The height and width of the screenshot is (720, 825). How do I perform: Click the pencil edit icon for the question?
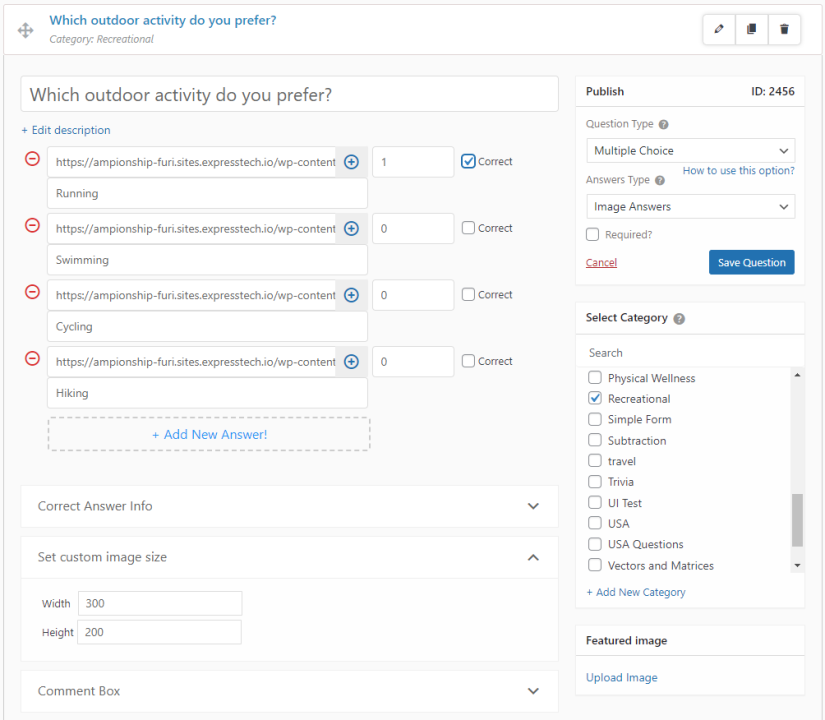click(718, 29)
